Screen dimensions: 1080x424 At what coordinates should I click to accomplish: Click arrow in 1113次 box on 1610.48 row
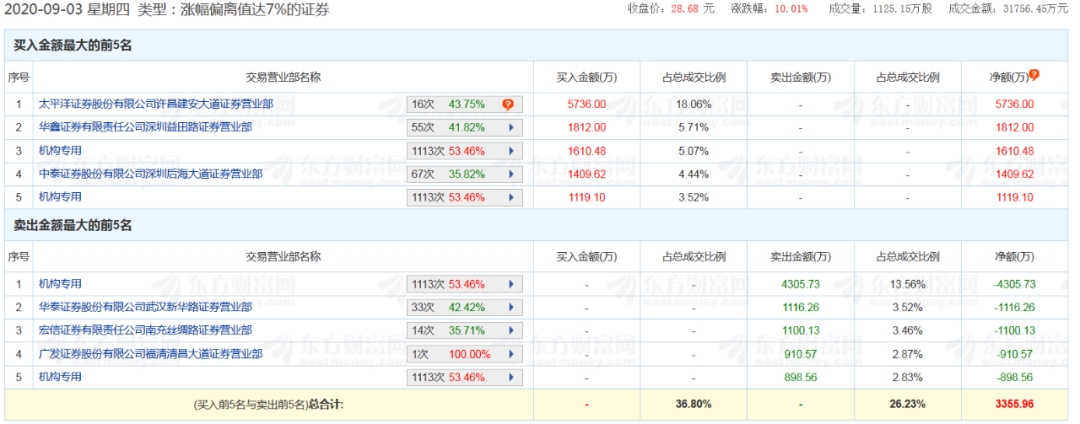pyautogui.click(x=511, y=151)
